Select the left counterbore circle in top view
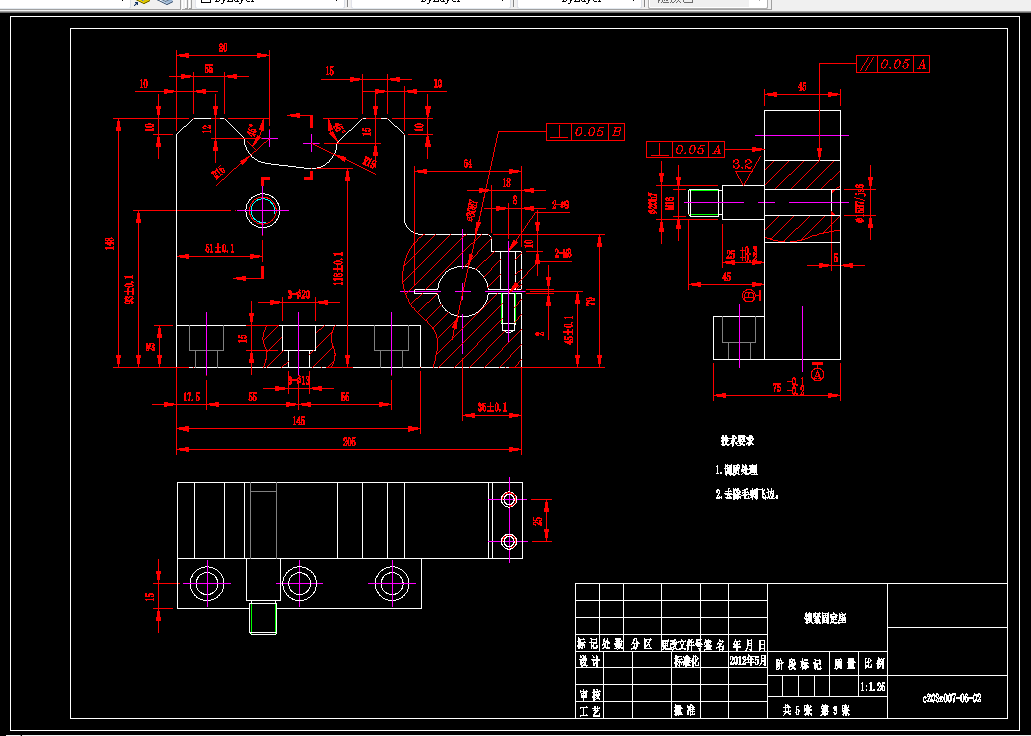Viewport: 1031px width, 736px height. [x=207, y=583]
